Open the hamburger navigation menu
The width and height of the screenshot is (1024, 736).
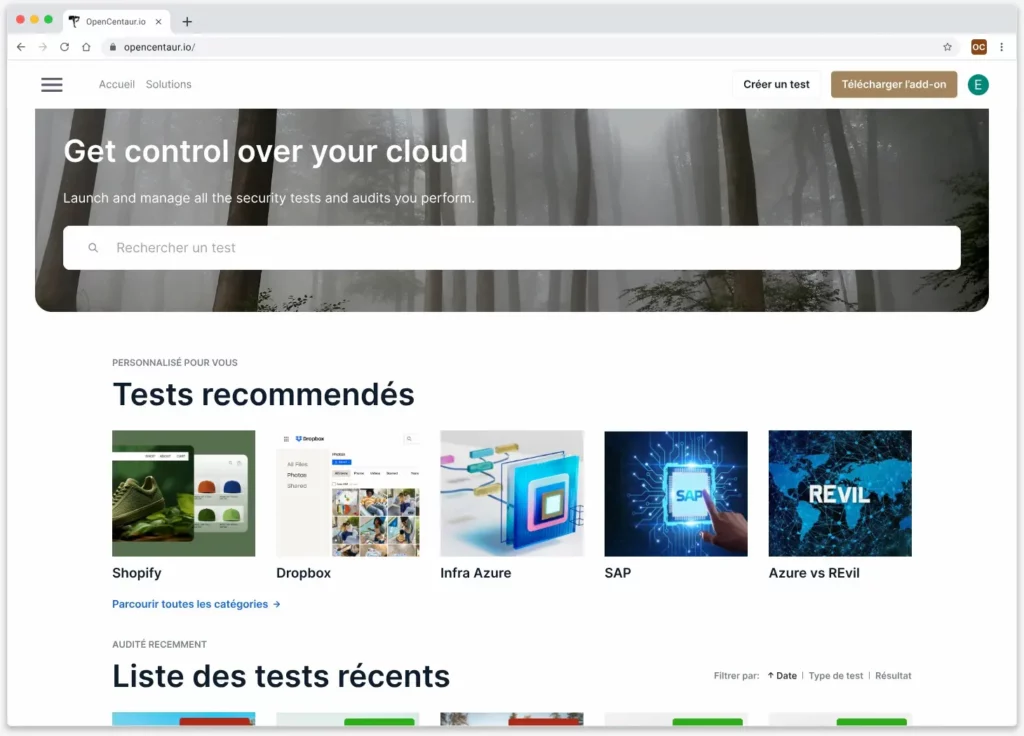pos(52,84)
